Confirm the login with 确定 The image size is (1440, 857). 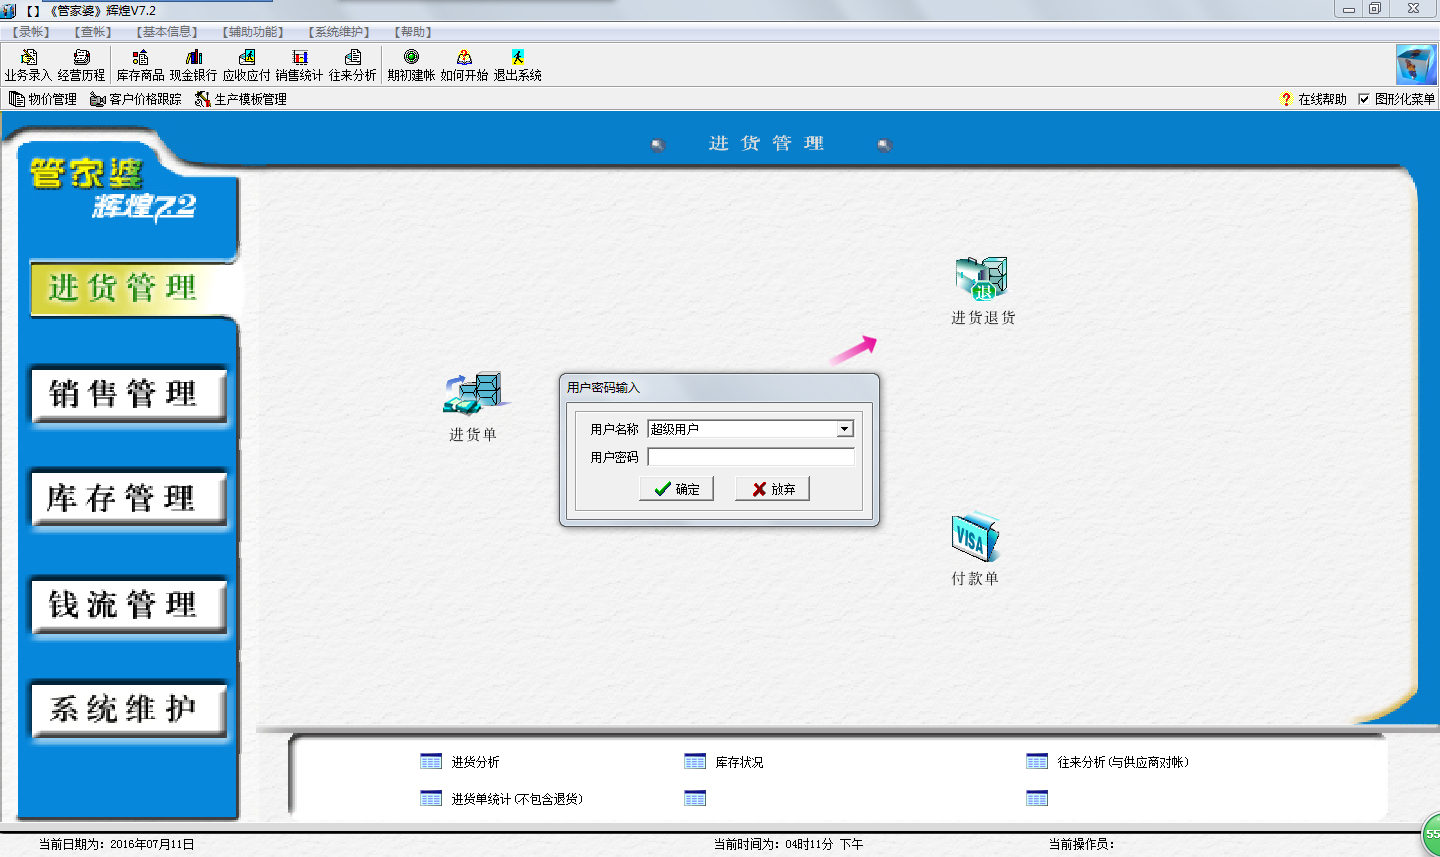coord(676,489)
